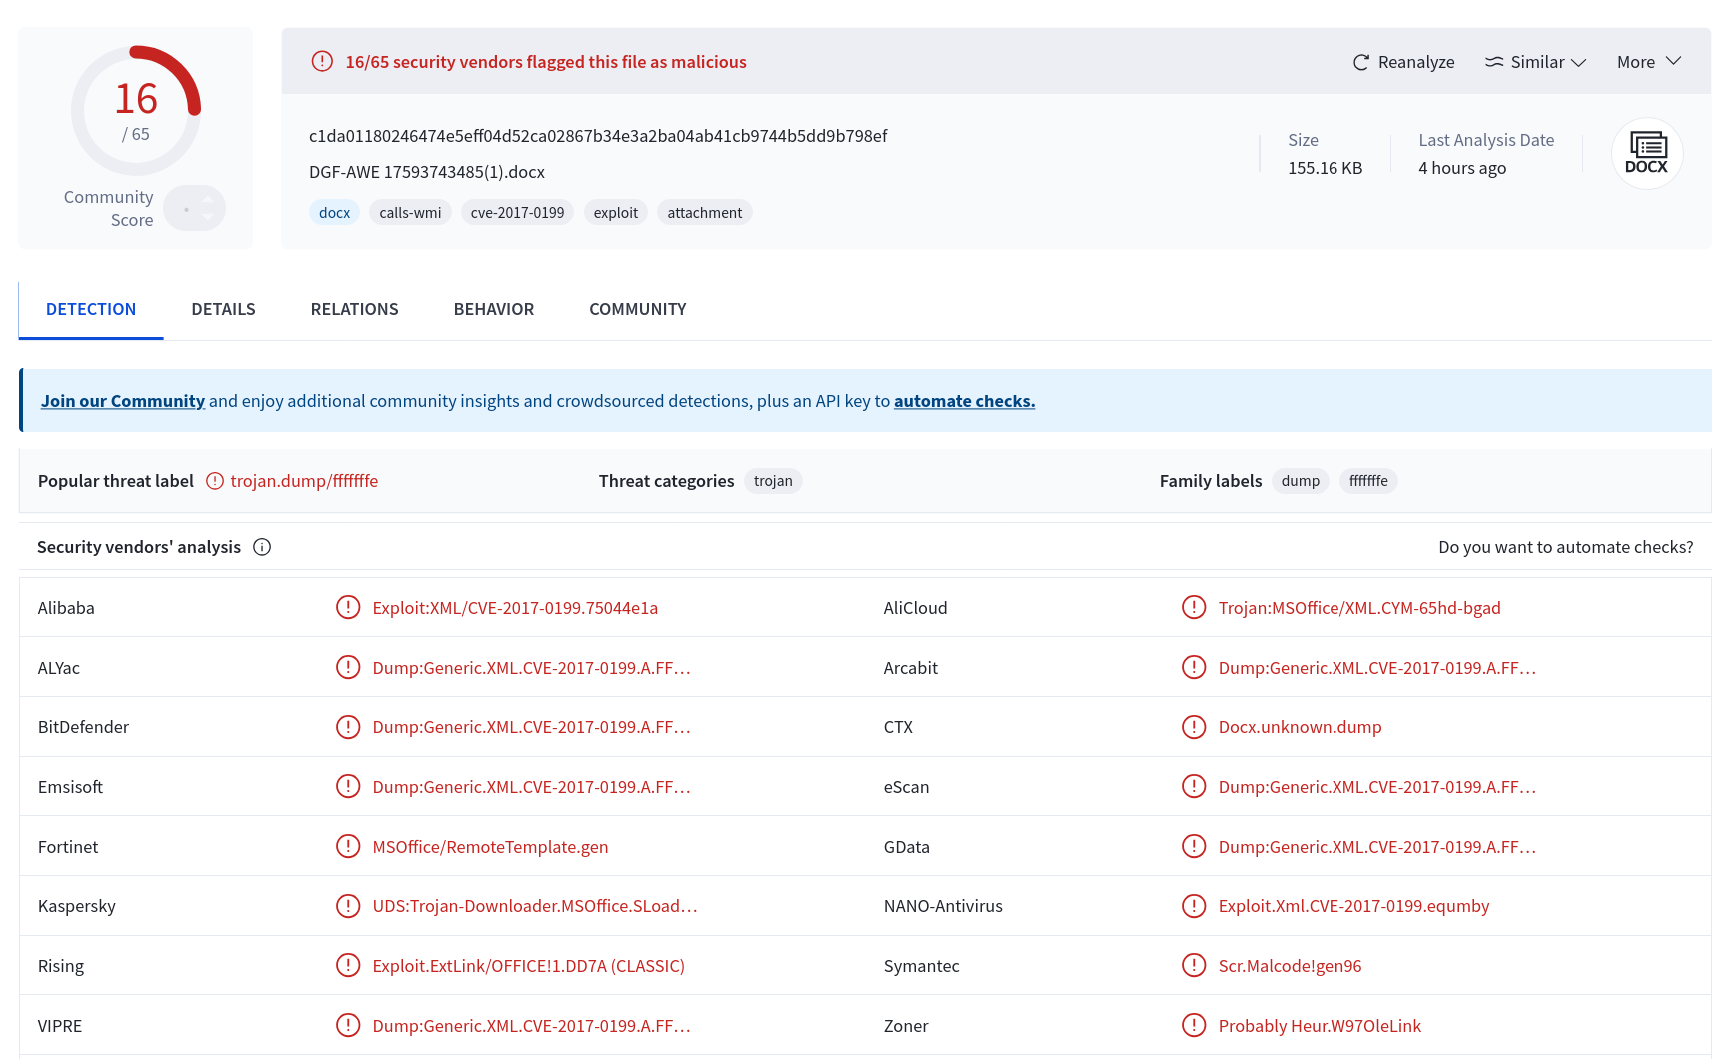The width and height of the screenshot is (1736, 1059).
Task: Click the info icon beside Security vendors' analysis
Action: click(x=262, y=547)
